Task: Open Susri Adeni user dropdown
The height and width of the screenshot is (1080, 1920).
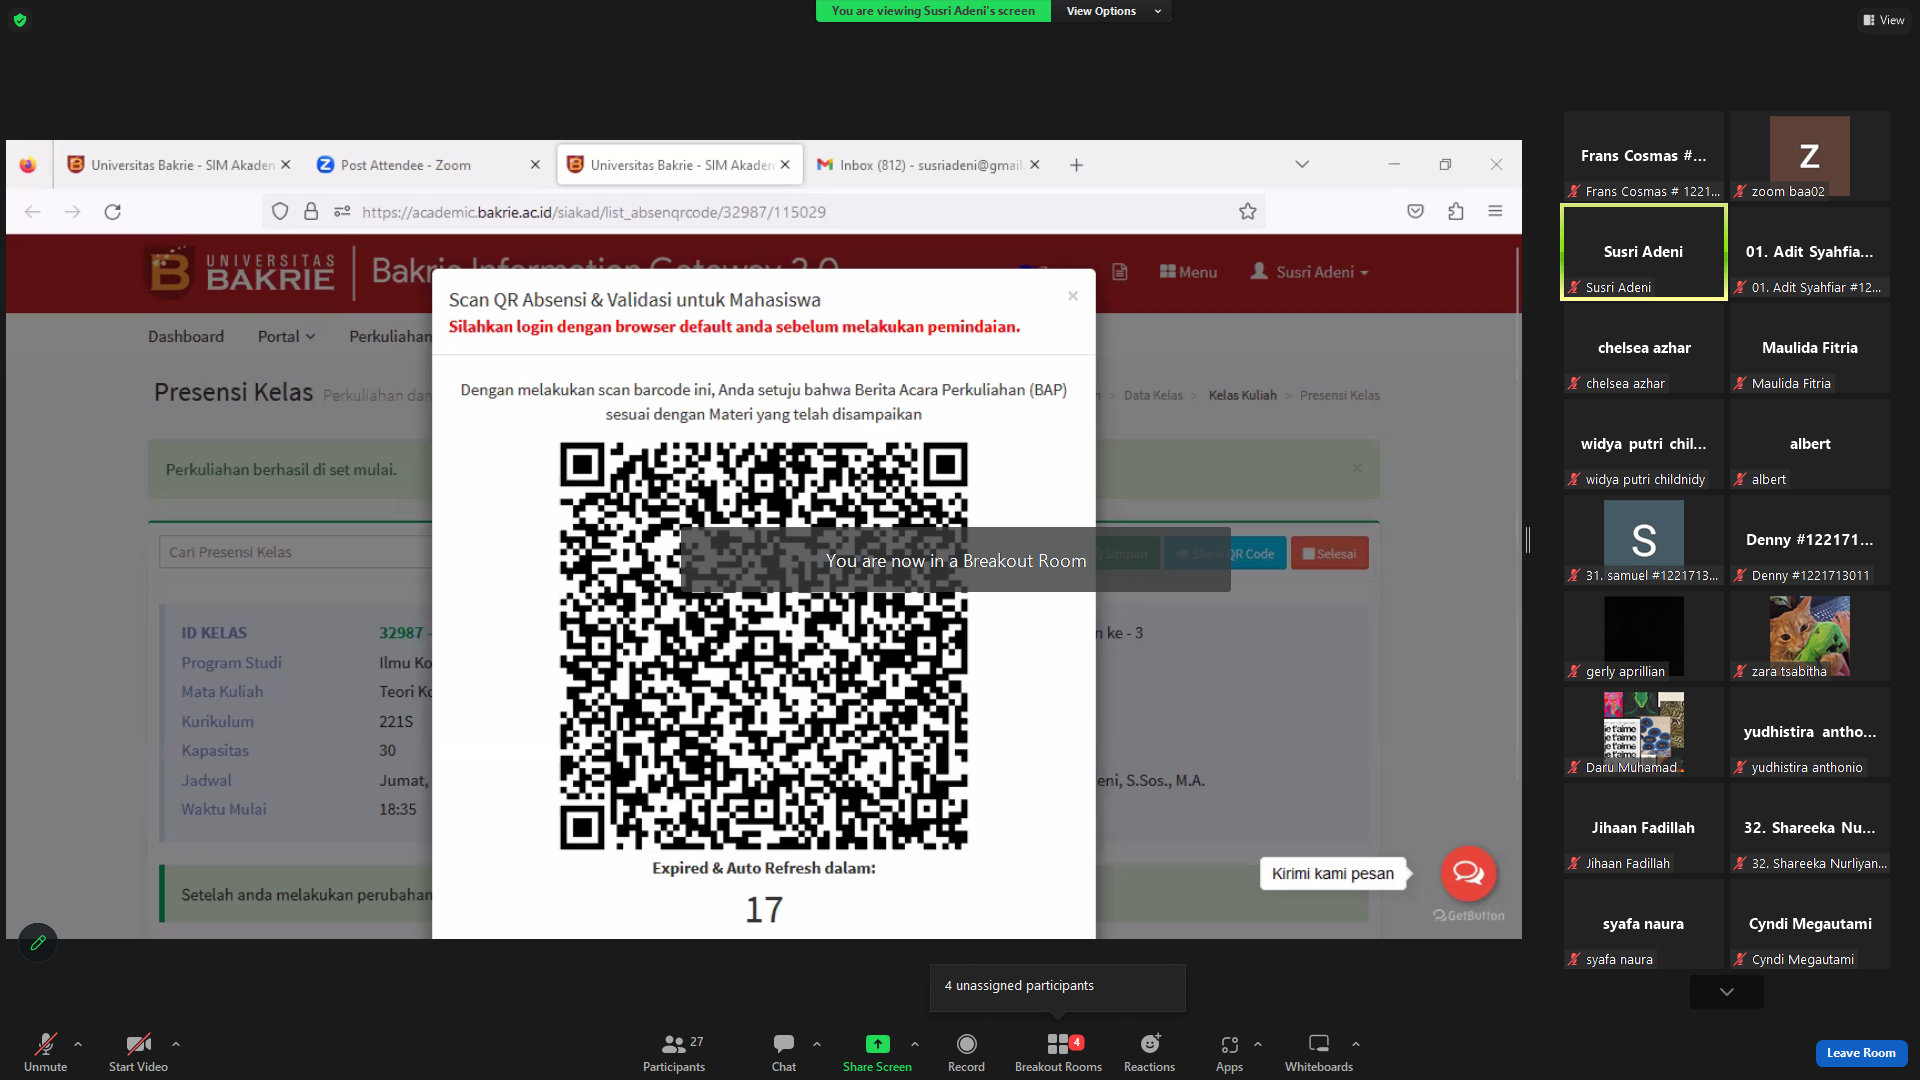Action: (x=1310, y=272)
